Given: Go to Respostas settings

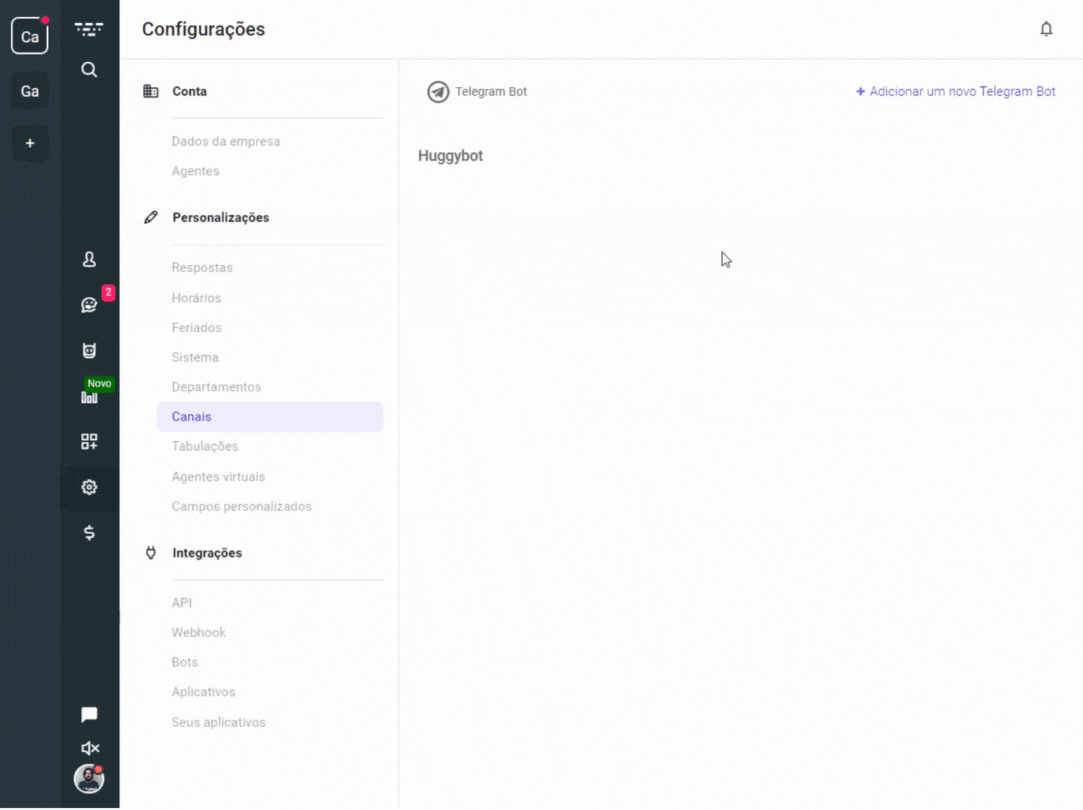Looking at the screenshot, I should [202, 268].
